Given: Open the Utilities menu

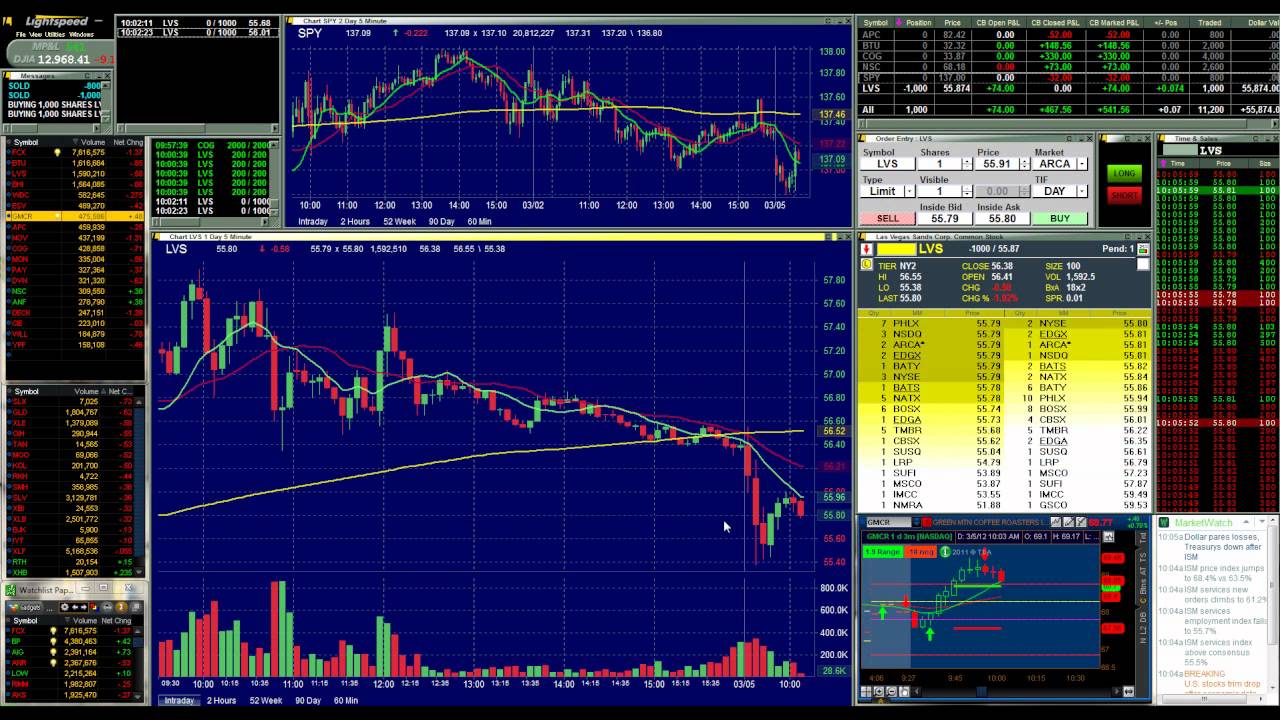Looking at the screenshot, I should click(x=55, y=34).
